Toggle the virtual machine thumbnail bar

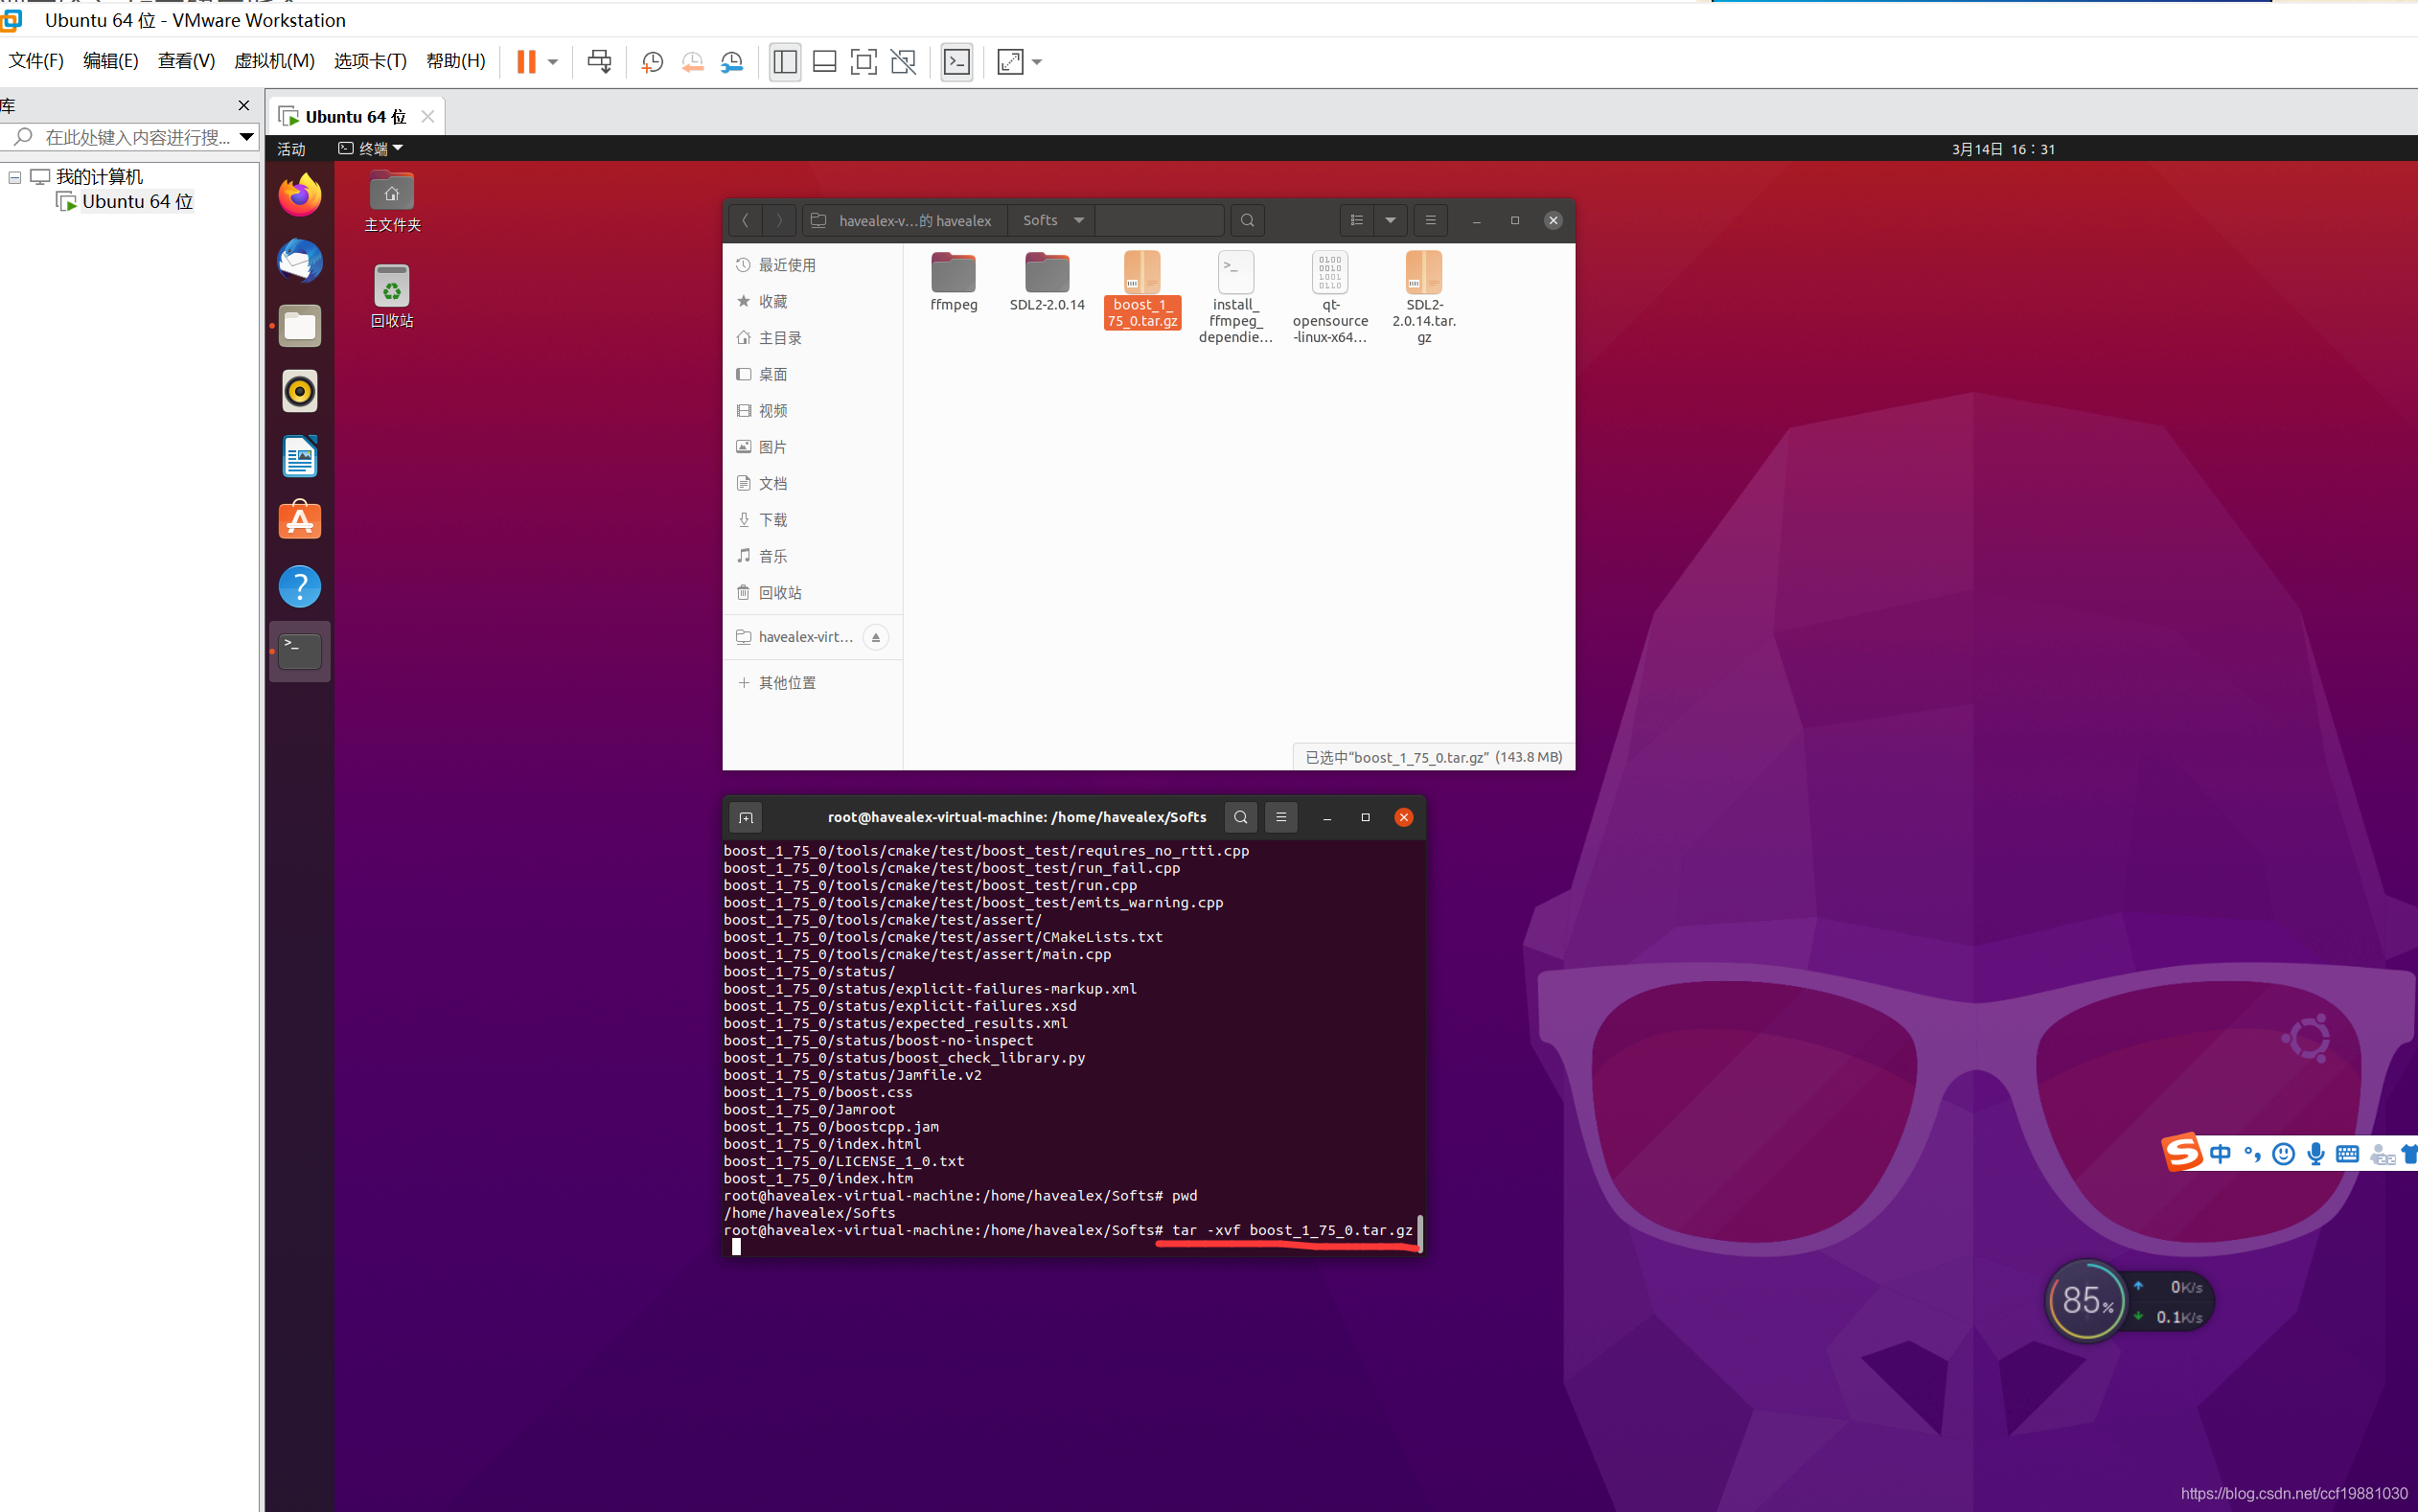pos(823,62)
